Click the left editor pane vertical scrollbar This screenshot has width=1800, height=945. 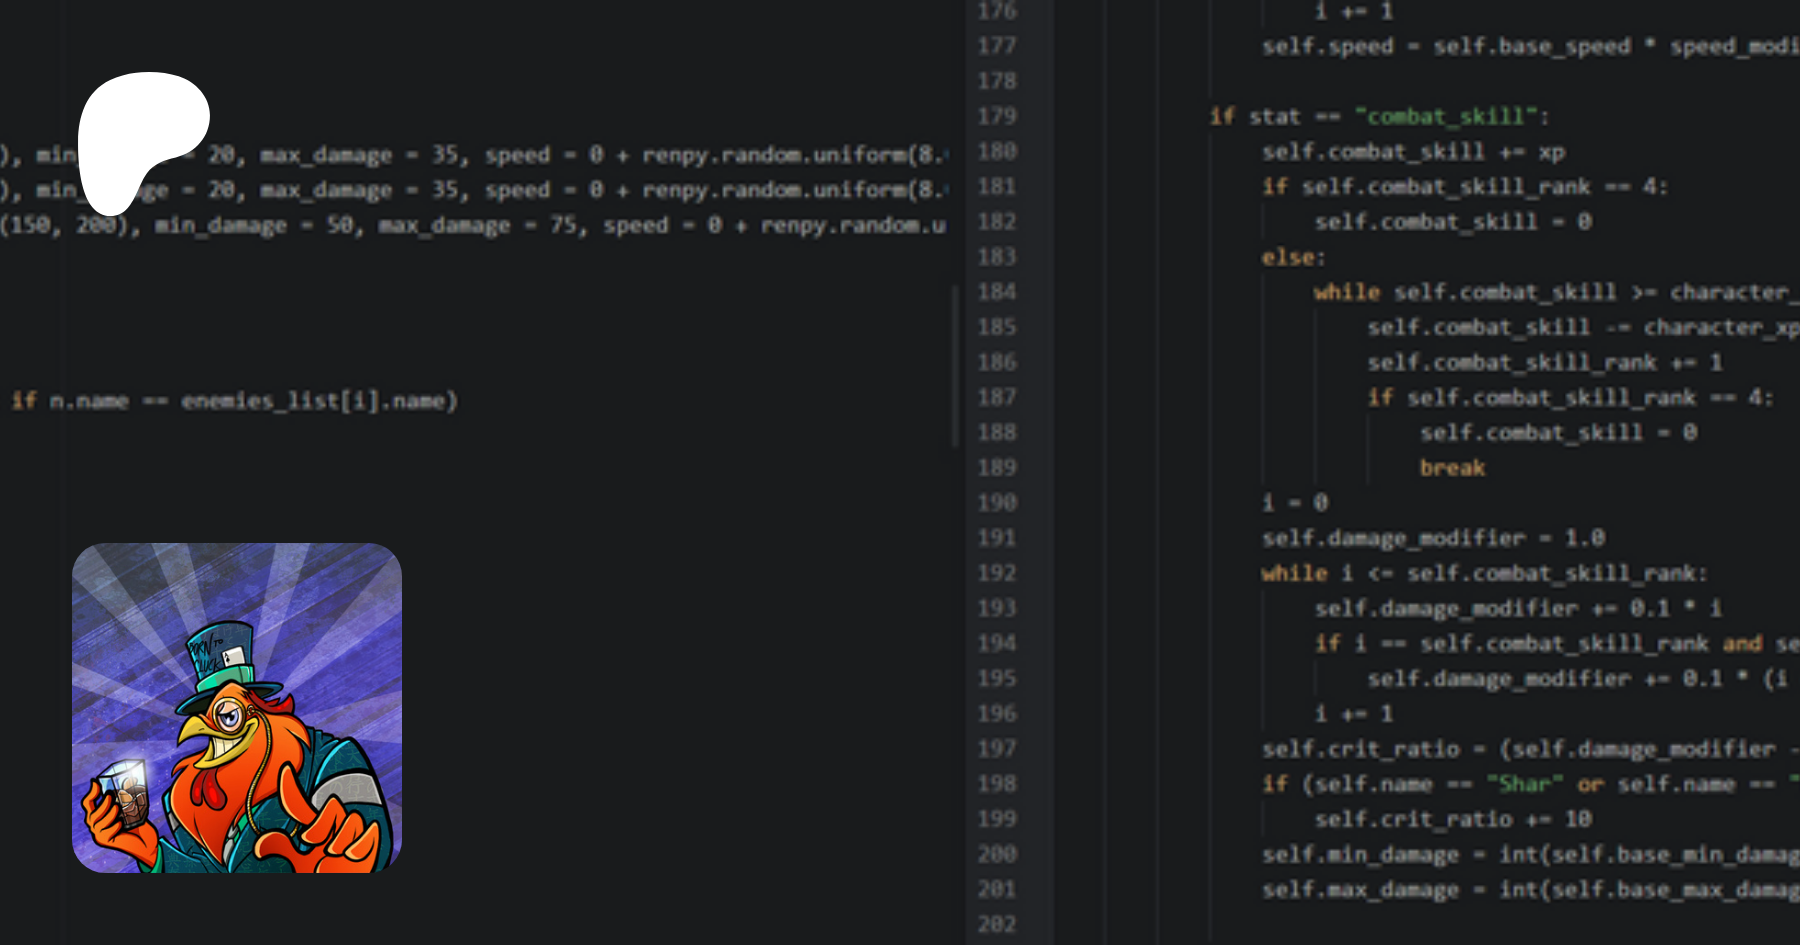pos(955,365)
